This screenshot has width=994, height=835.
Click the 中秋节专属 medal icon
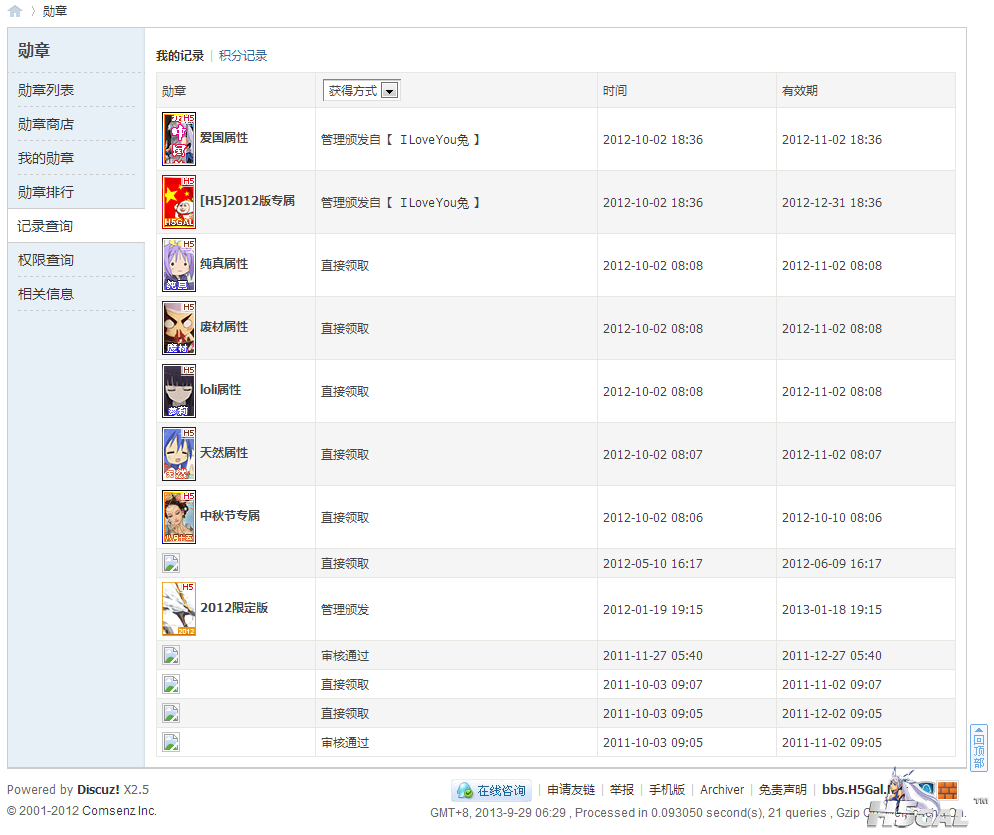coord(179,517)
